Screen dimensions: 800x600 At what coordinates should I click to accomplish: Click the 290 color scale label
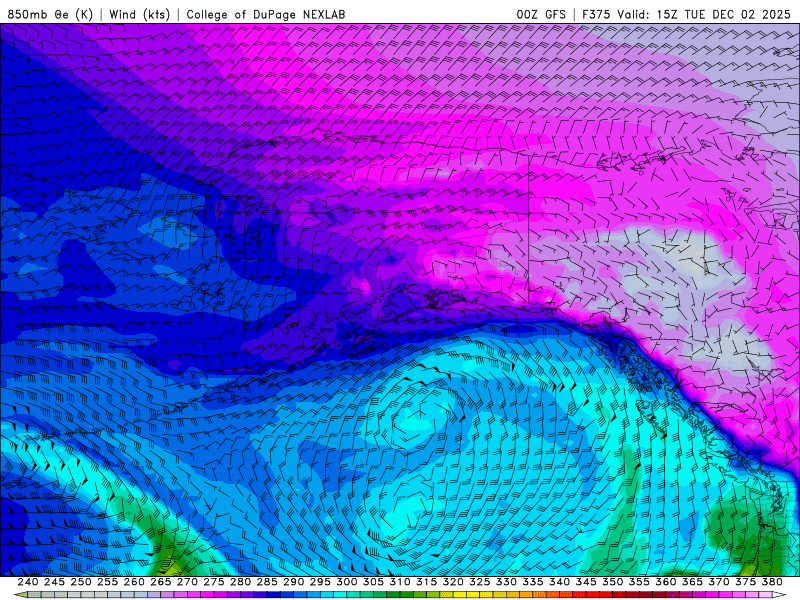point(293,582)
